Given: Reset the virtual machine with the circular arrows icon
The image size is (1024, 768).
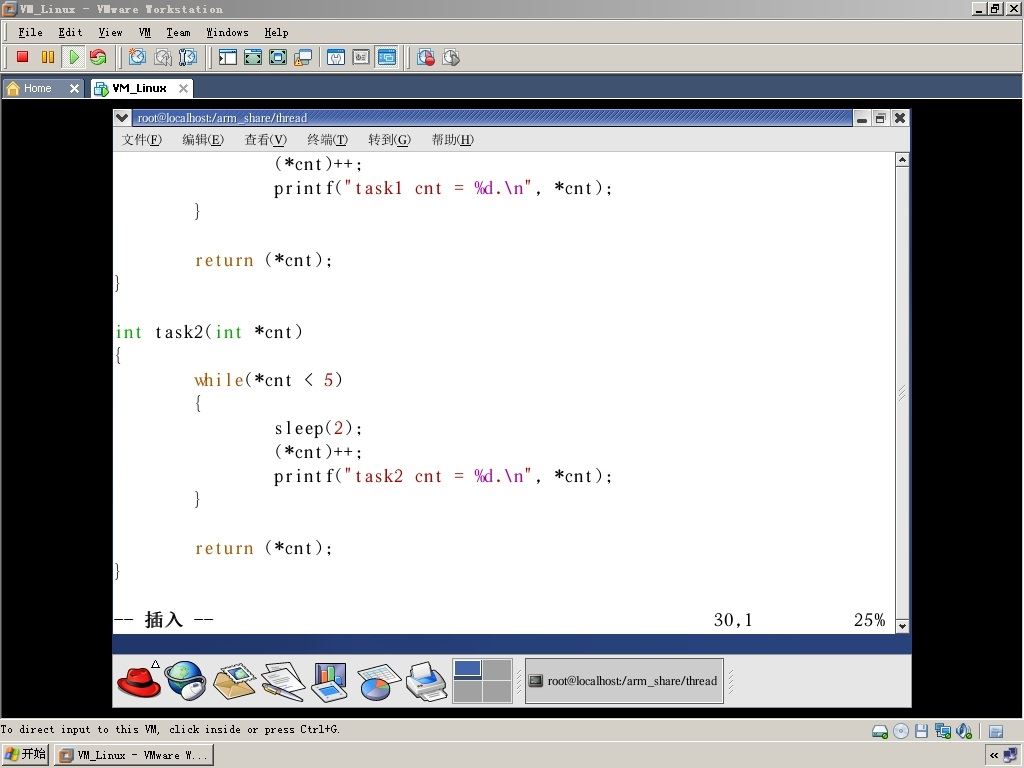Looking at the screenshot, I should (x=98, y=57).
